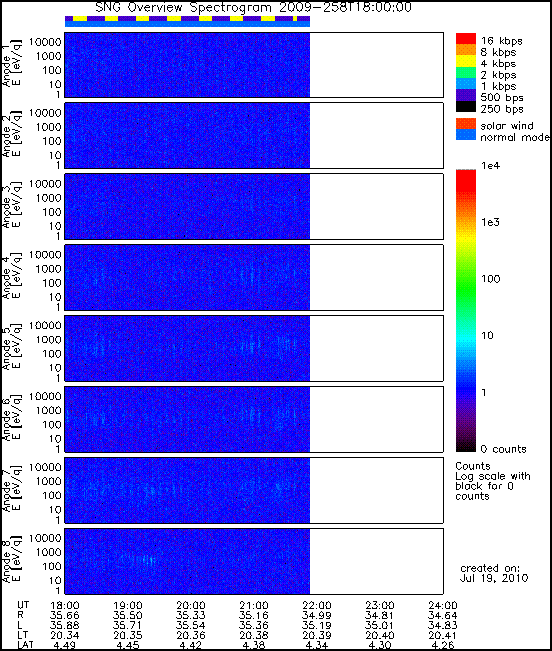Click the black 250 bps legend swatch

pyautogui.click(x=466, y=106)
